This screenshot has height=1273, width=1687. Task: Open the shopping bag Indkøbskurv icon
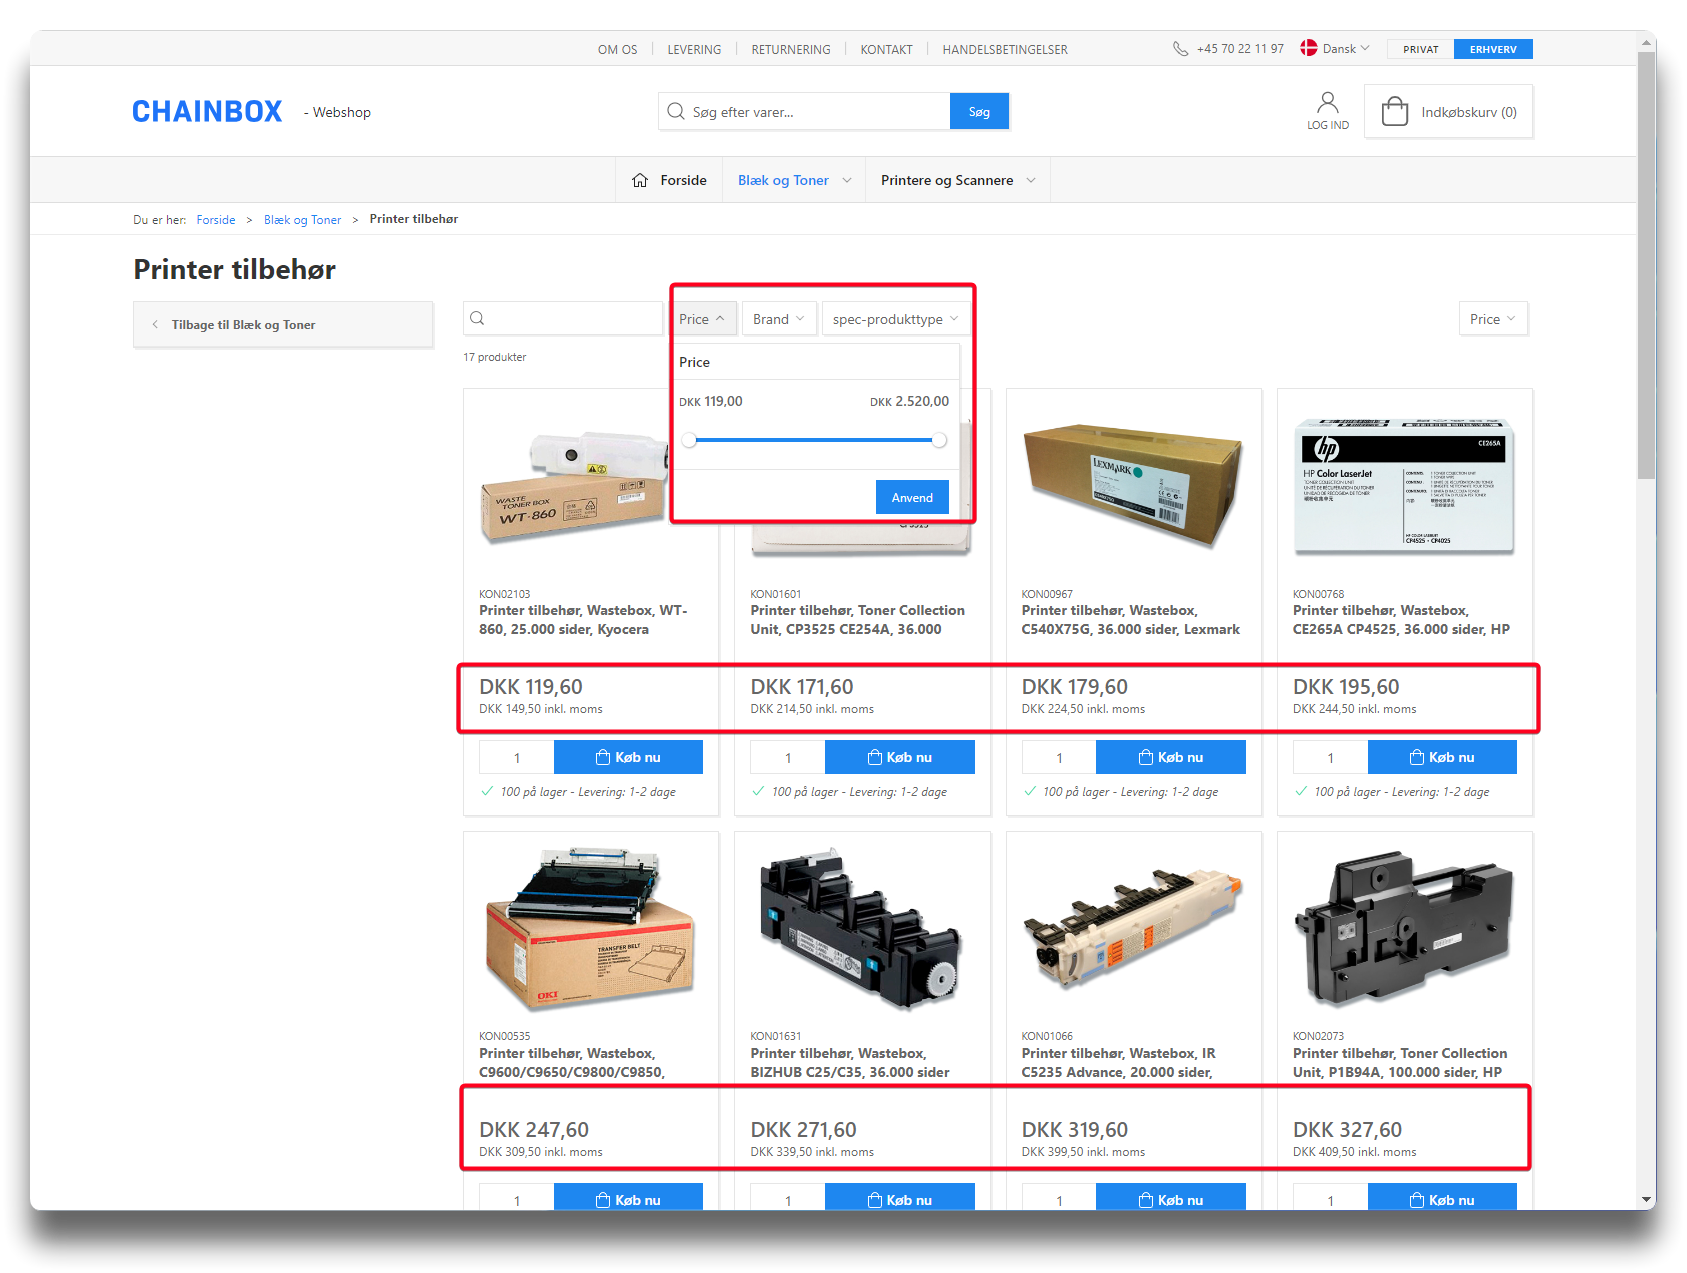pyautogui.click(x=1394, y=111)
